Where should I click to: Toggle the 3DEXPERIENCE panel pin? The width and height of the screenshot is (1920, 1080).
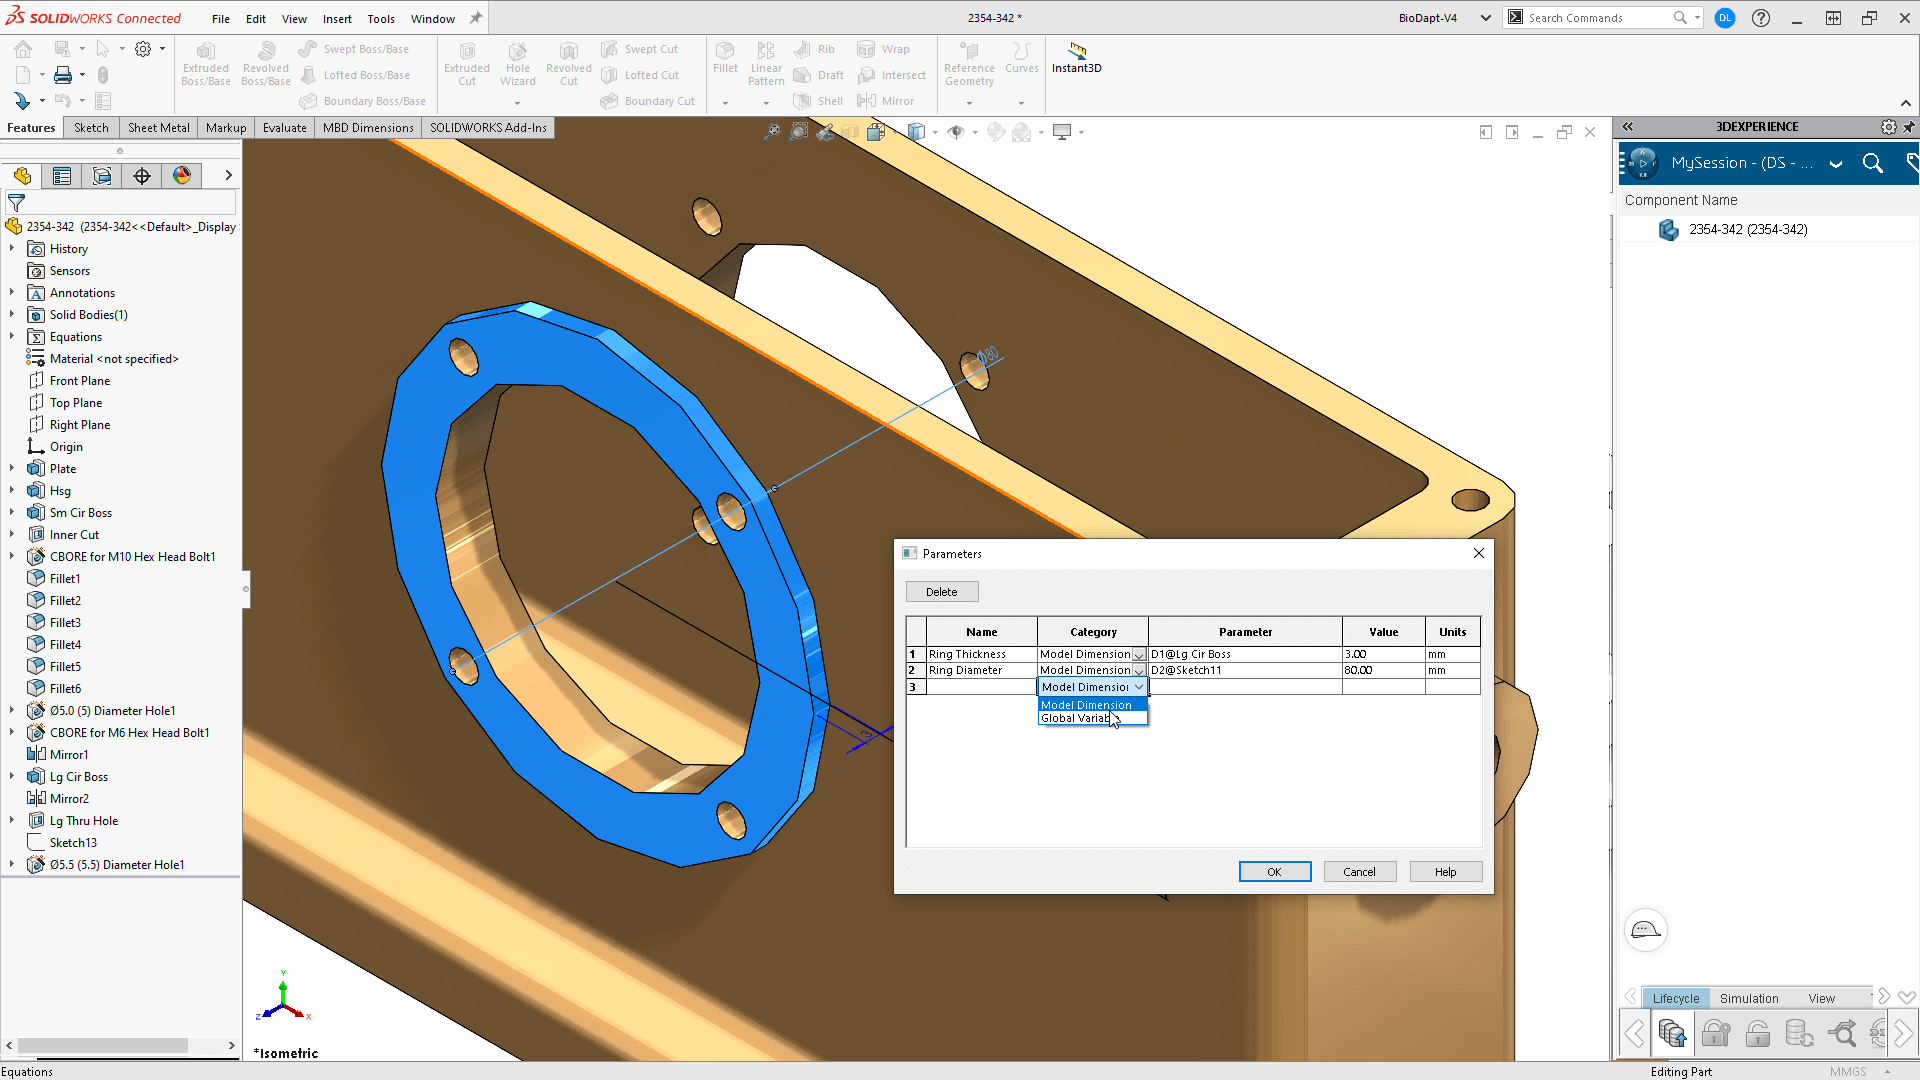point(1909,127)
